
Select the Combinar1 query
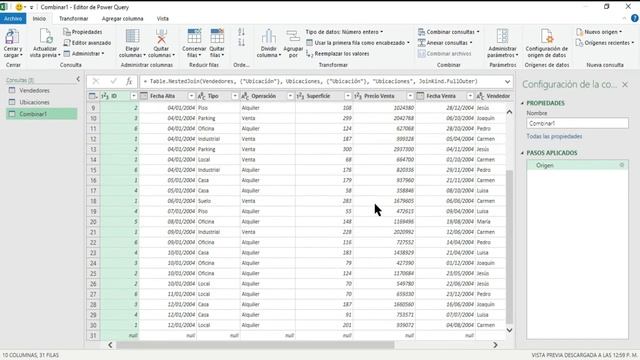coord(41,114)
